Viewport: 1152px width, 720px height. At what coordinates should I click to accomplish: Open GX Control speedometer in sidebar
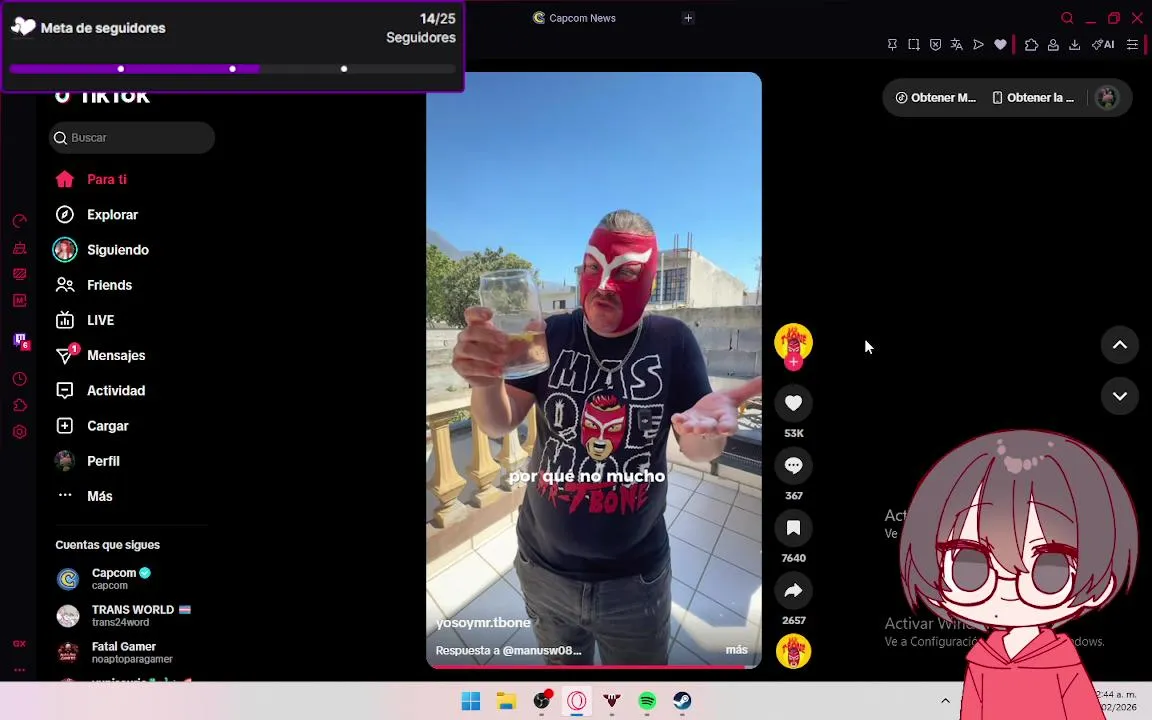point(20,221)
